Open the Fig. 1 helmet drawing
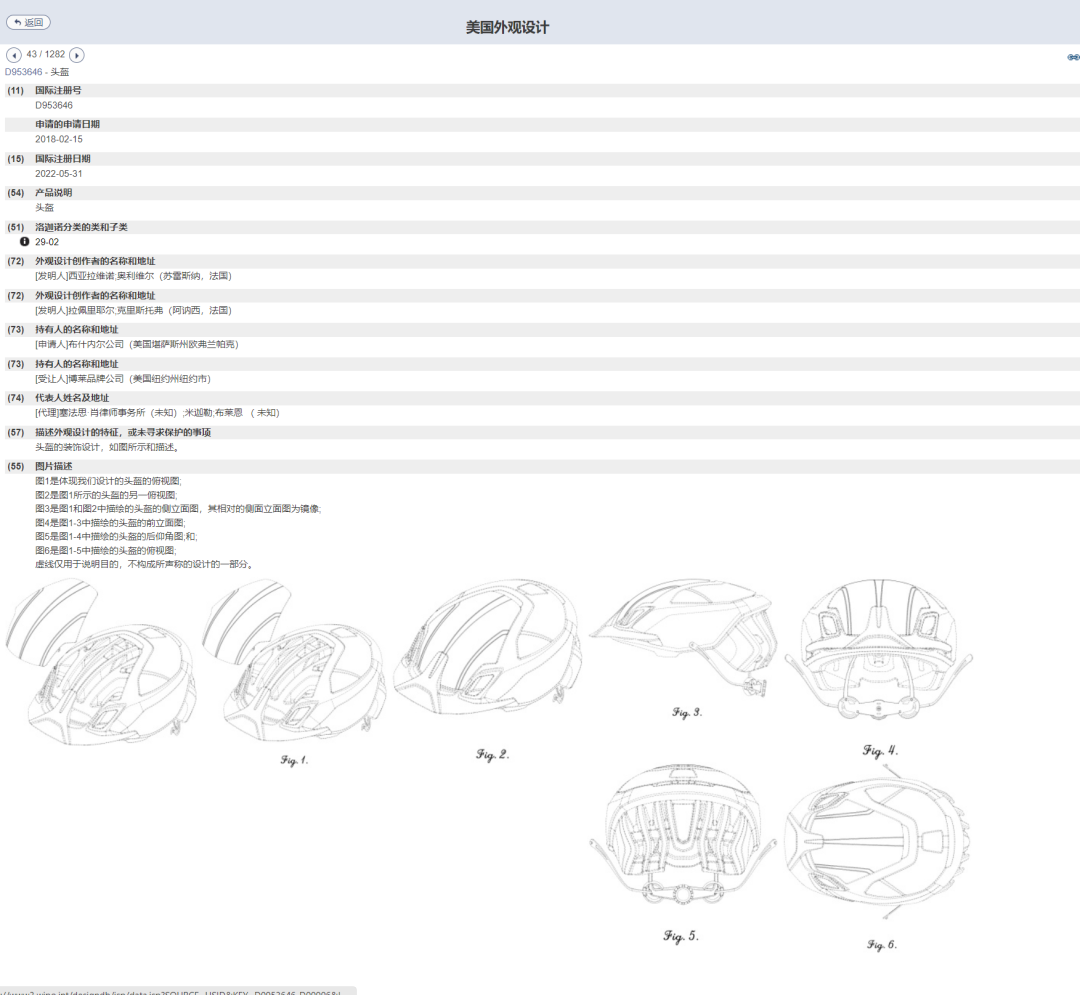Viewport: 1080px width, 995px height. click(x=295, y=671)
